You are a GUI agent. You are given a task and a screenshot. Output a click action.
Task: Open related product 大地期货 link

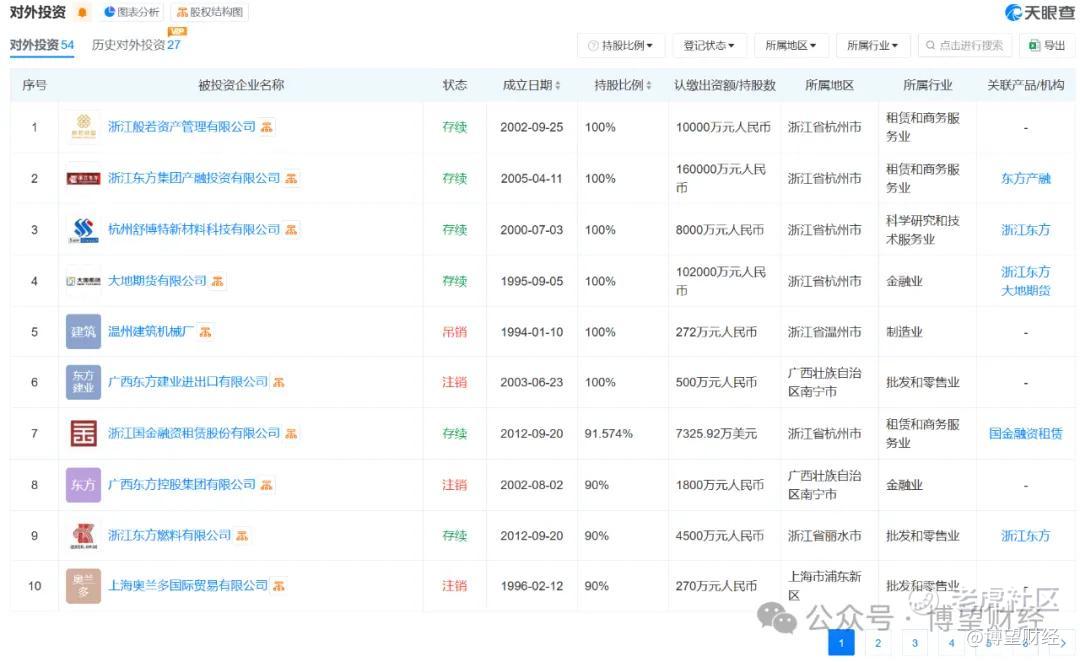1026,291
